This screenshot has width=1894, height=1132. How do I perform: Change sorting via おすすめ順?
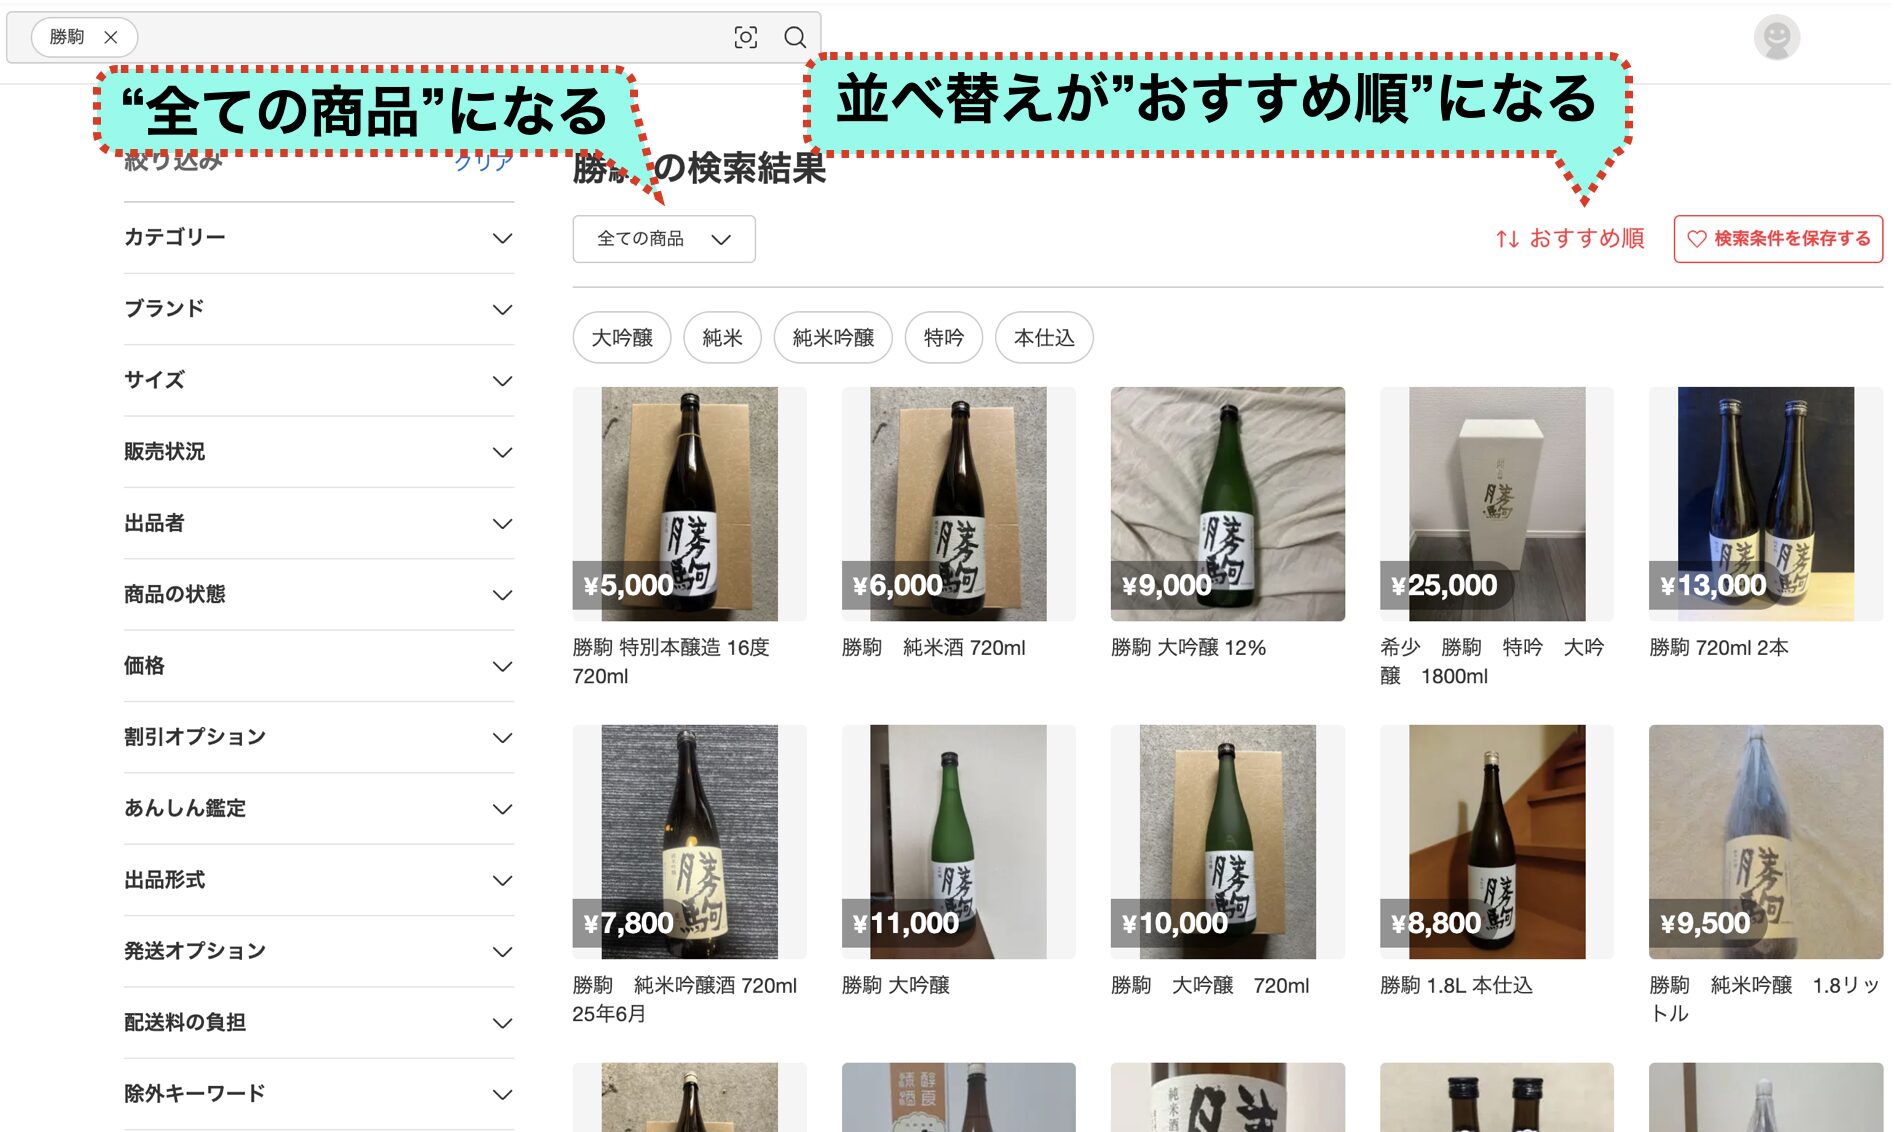point(1586,238)
